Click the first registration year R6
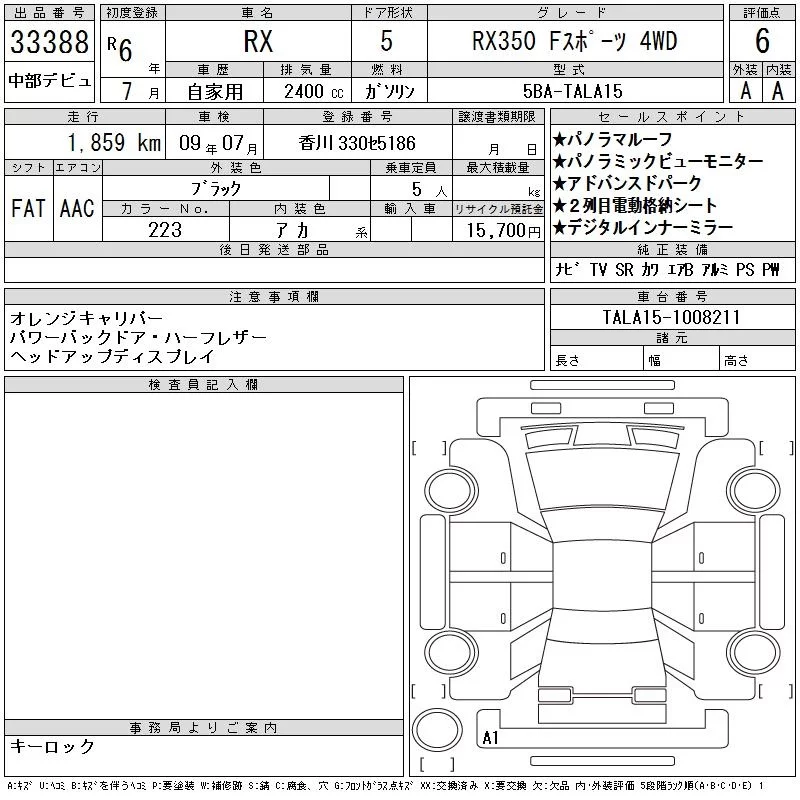Image resolution: width=800 pixels, height=800 pixels. tap(120, 49)
